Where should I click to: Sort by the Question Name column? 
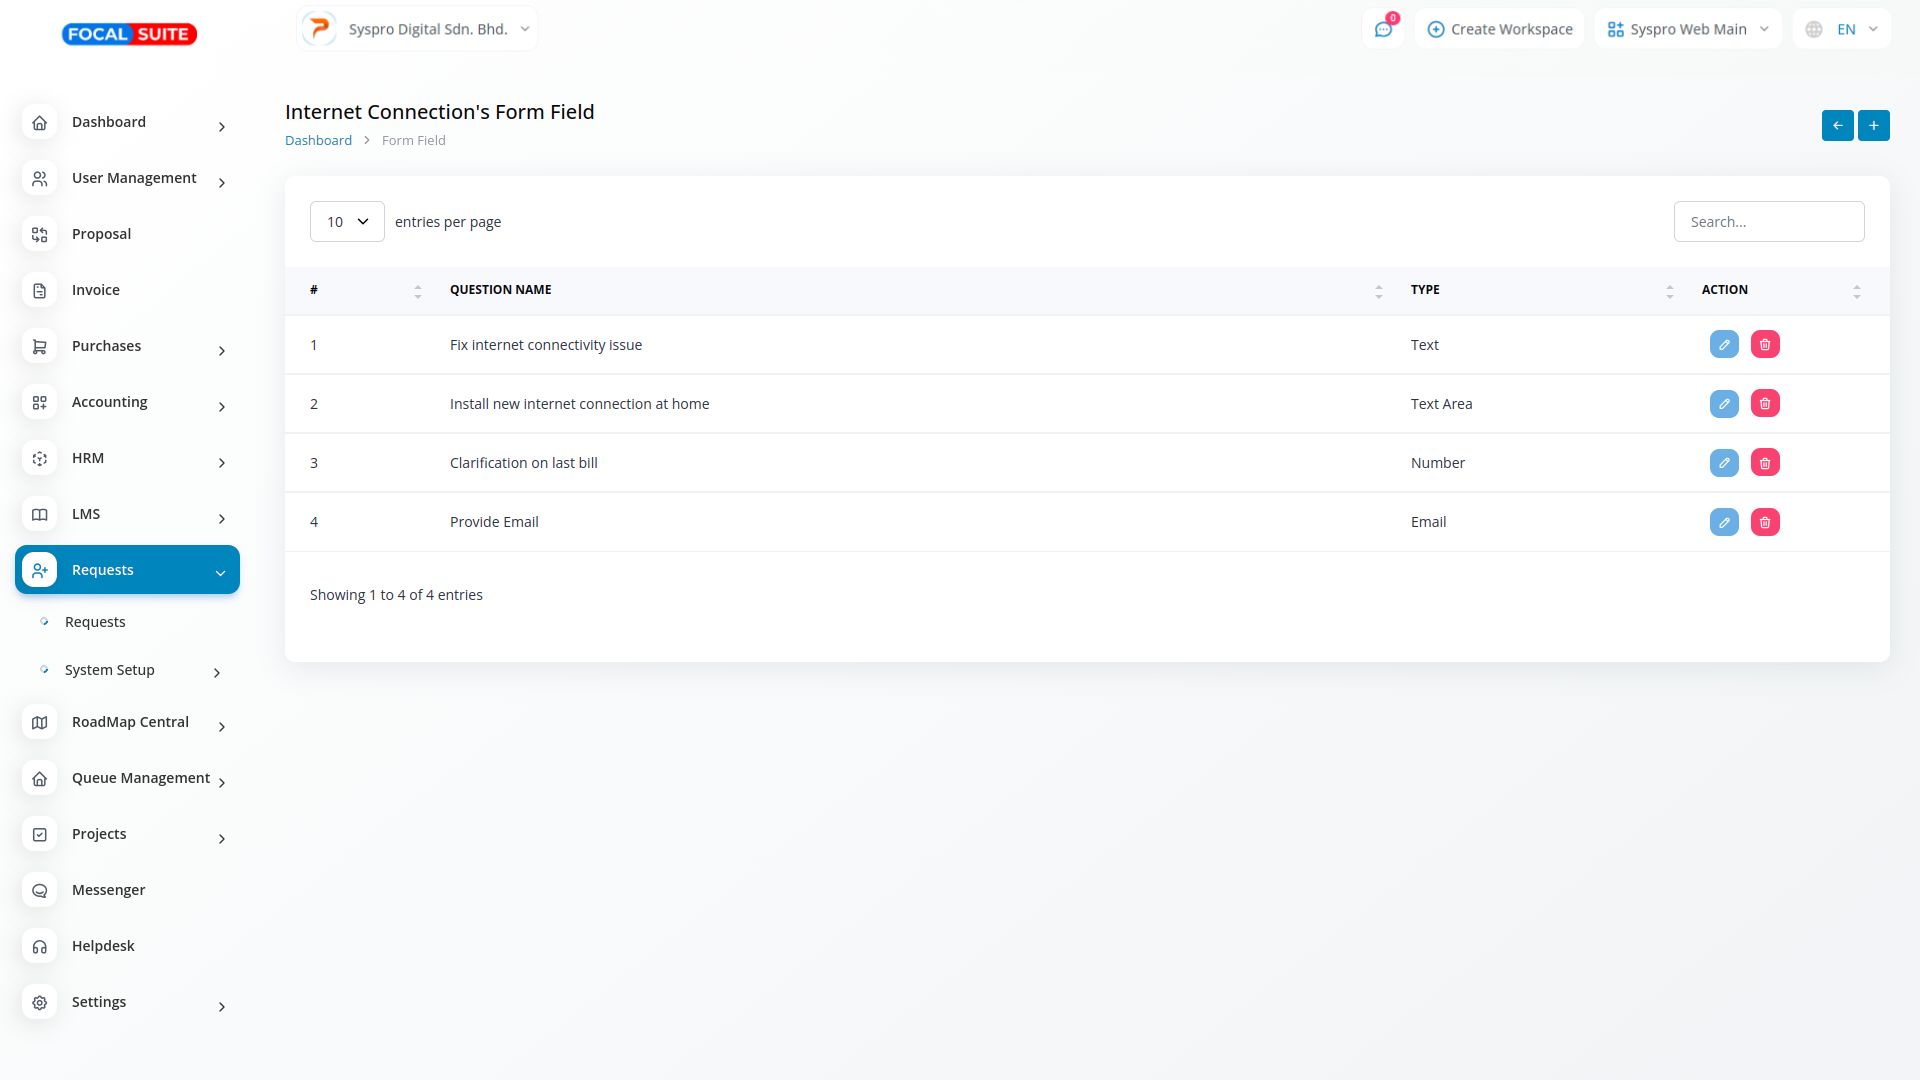[x=500, y=290]
